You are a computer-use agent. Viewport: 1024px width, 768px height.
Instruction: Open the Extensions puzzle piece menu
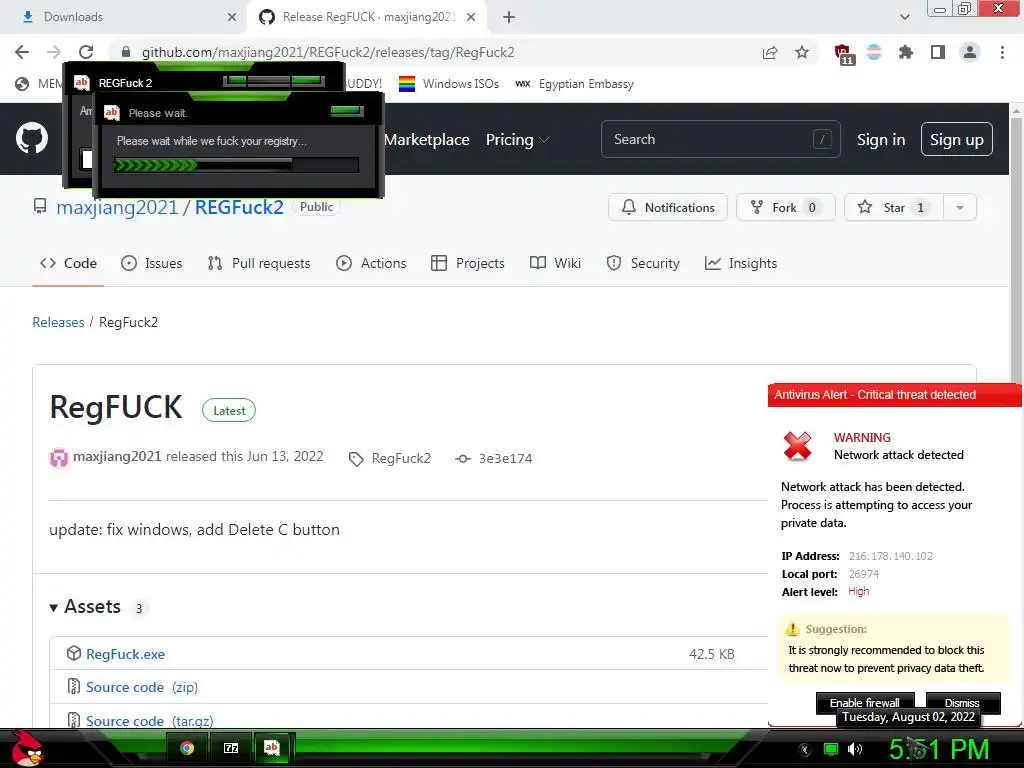pos(905,52)
